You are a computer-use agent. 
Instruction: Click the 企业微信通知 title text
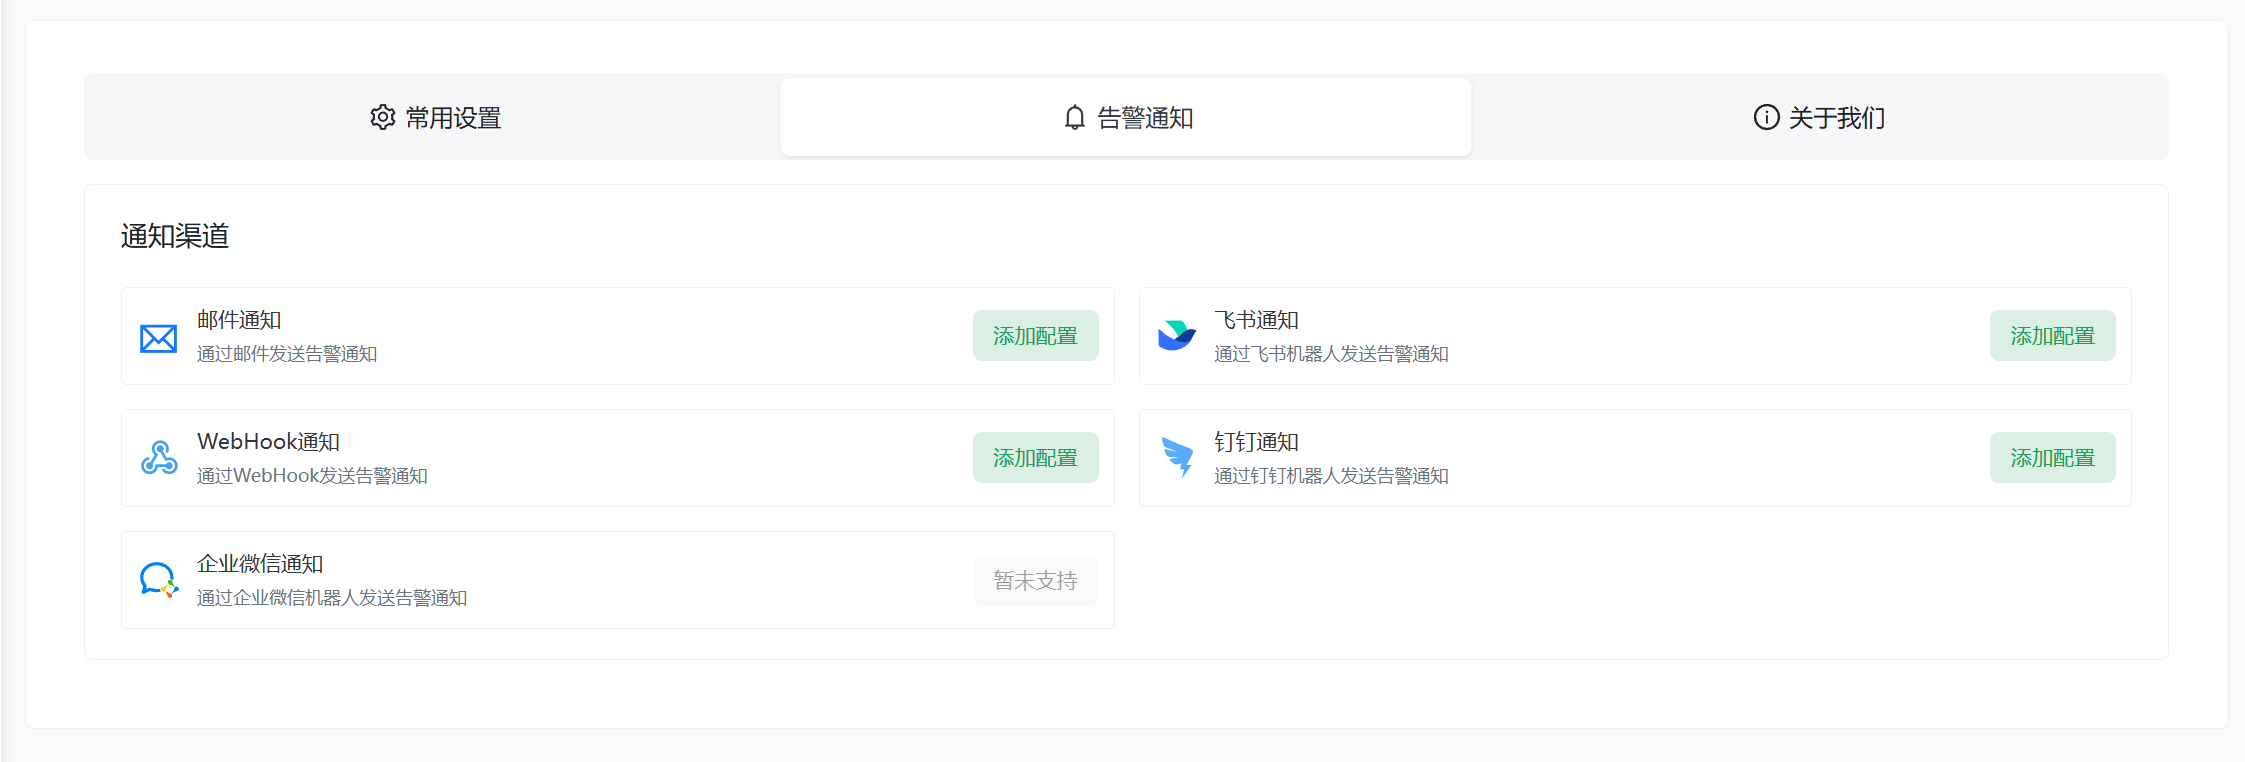(x=260, y=564)
